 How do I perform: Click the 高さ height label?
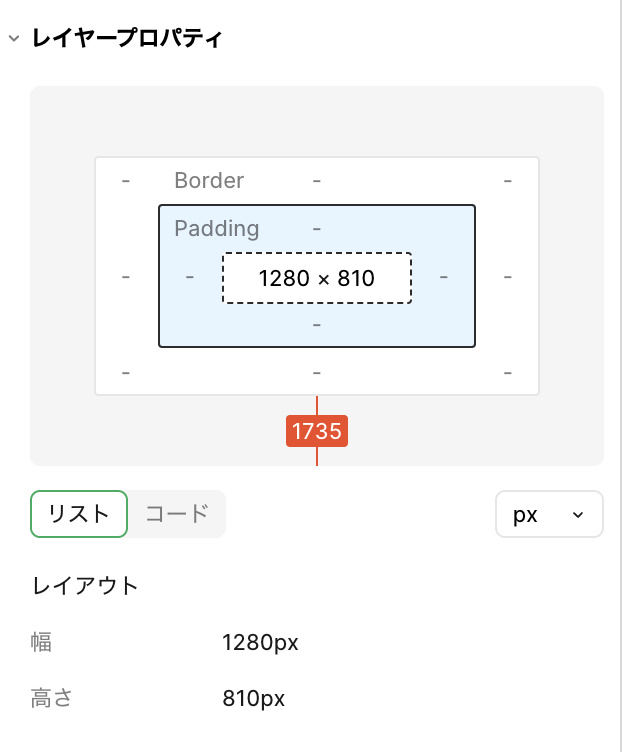(52, 698)
